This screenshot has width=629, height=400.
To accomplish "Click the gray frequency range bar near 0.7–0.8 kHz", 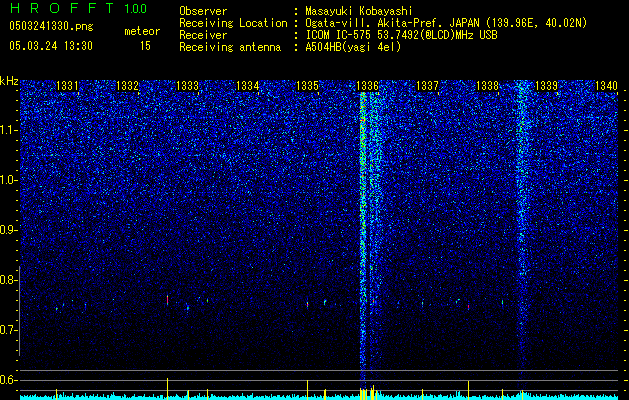I will point(19,311).
